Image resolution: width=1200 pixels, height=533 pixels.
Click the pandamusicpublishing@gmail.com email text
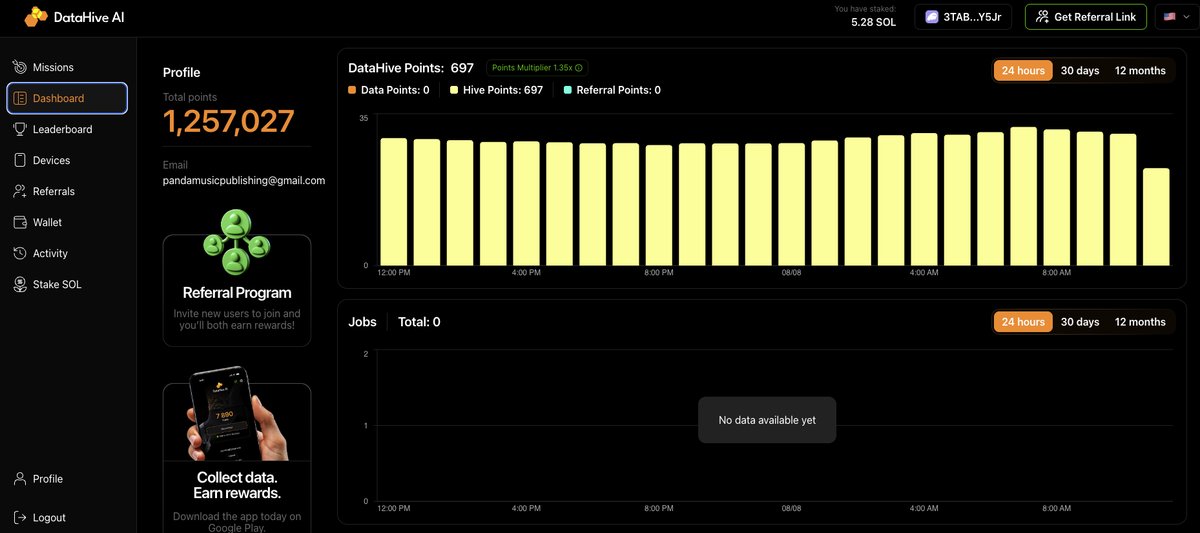point(244,181)
